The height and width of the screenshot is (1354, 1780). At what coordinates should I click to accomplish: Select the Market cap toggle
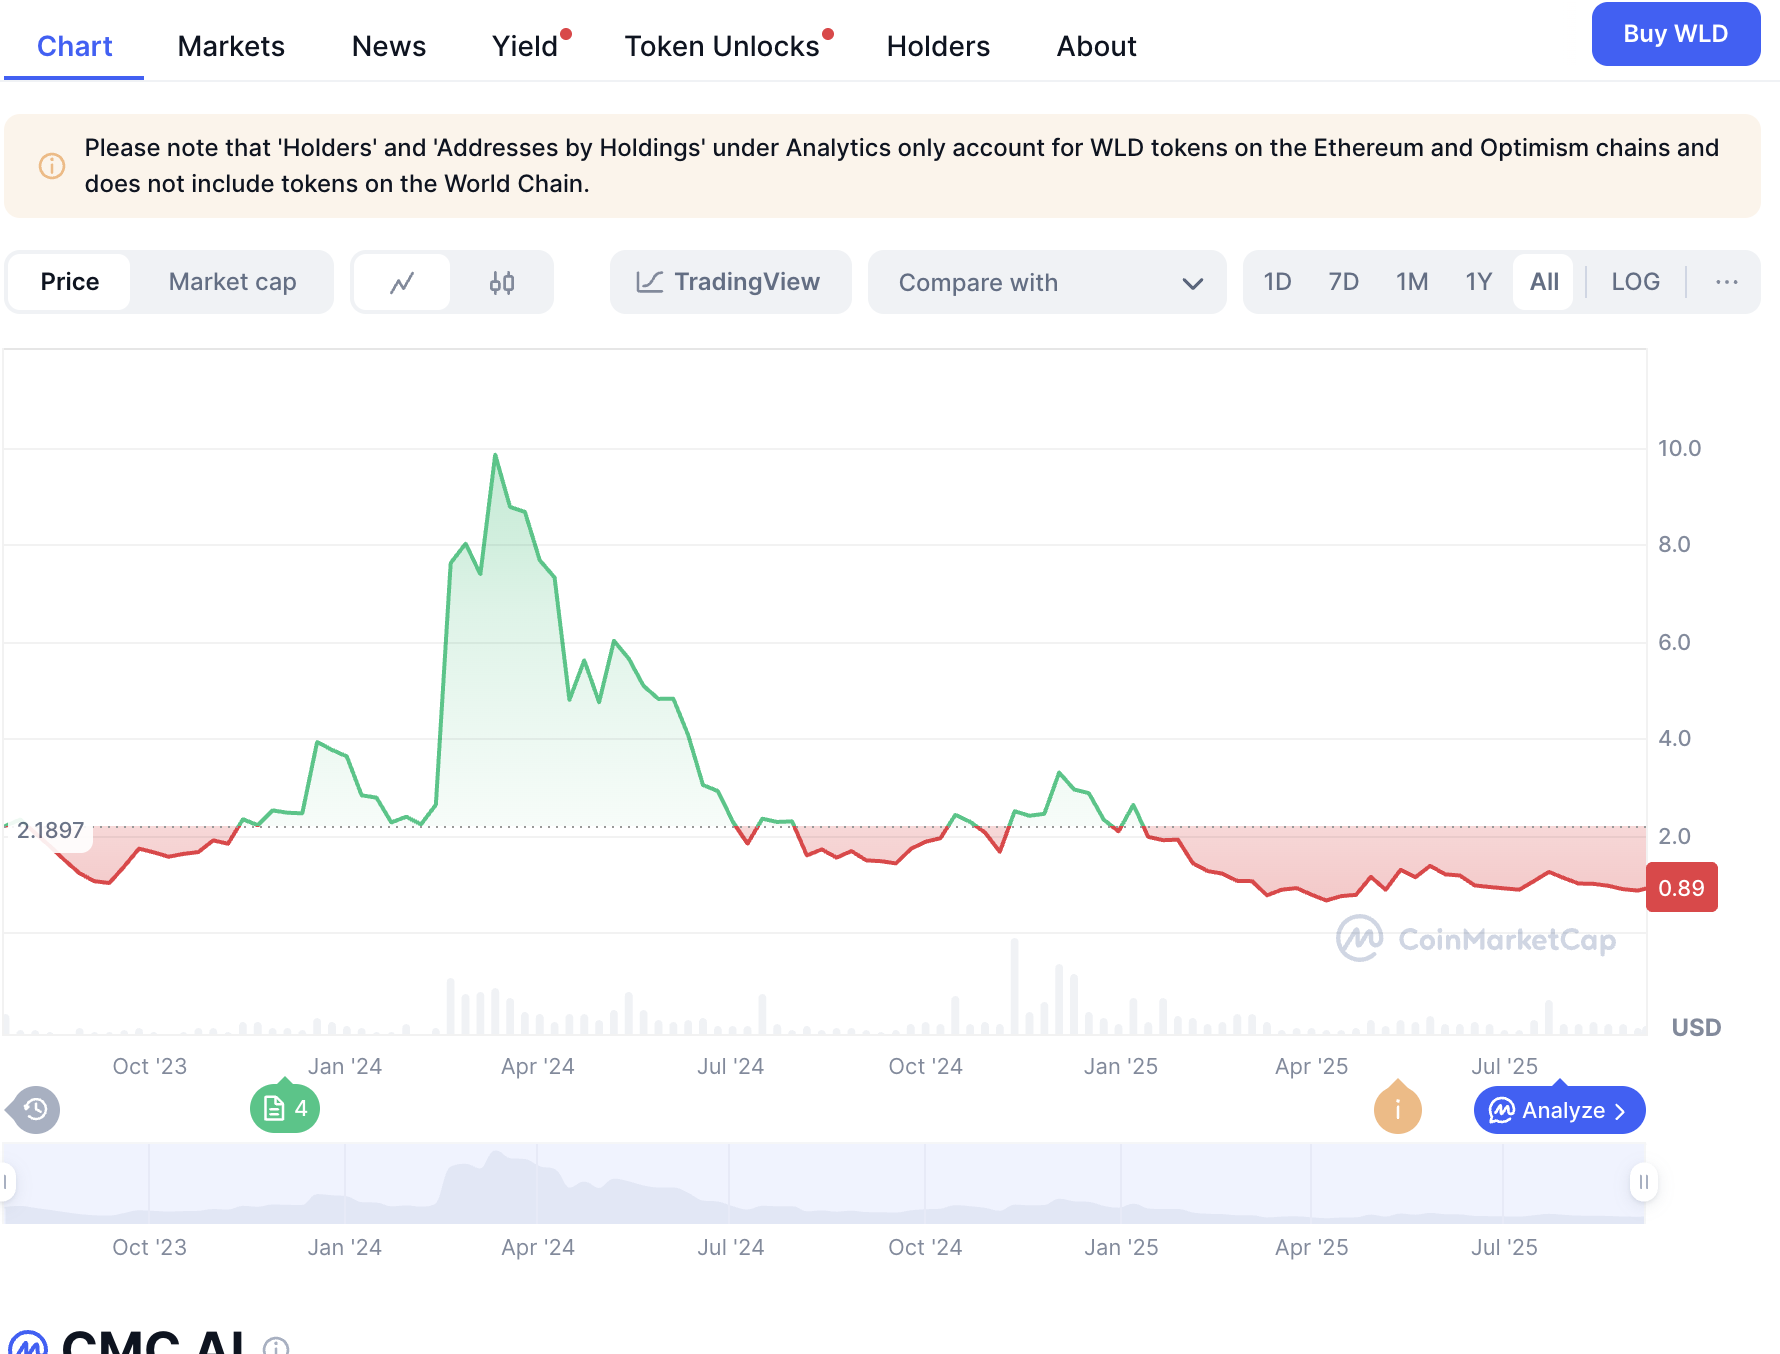coord(232,282)
